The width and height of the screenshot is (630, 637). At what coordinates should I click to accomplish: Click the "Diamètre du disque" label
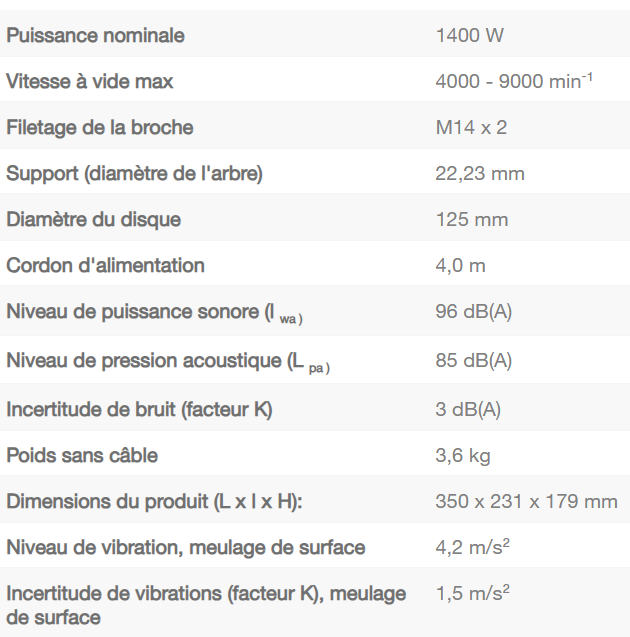[94, 220]
